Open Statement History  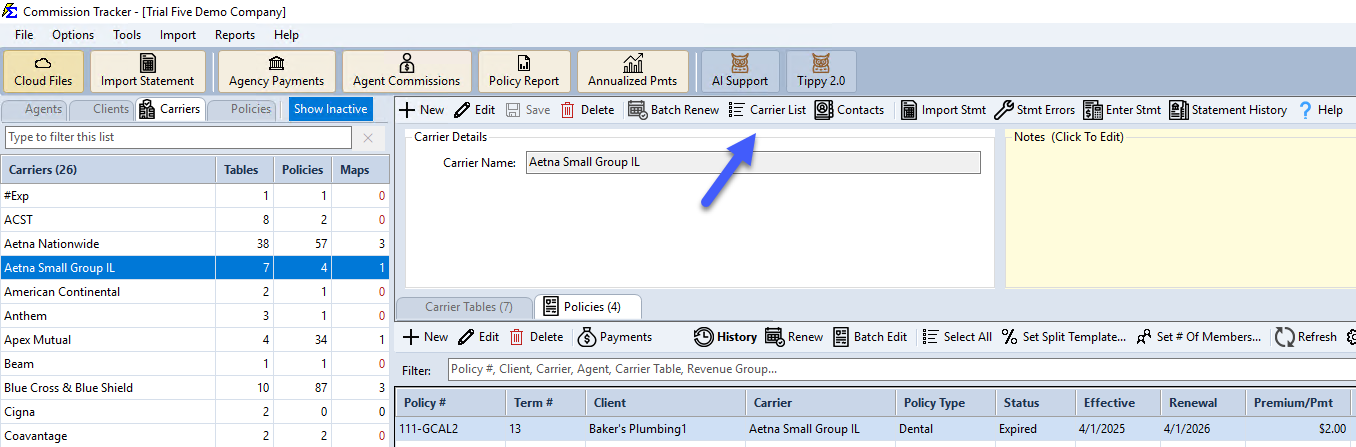coord(1228,110)
